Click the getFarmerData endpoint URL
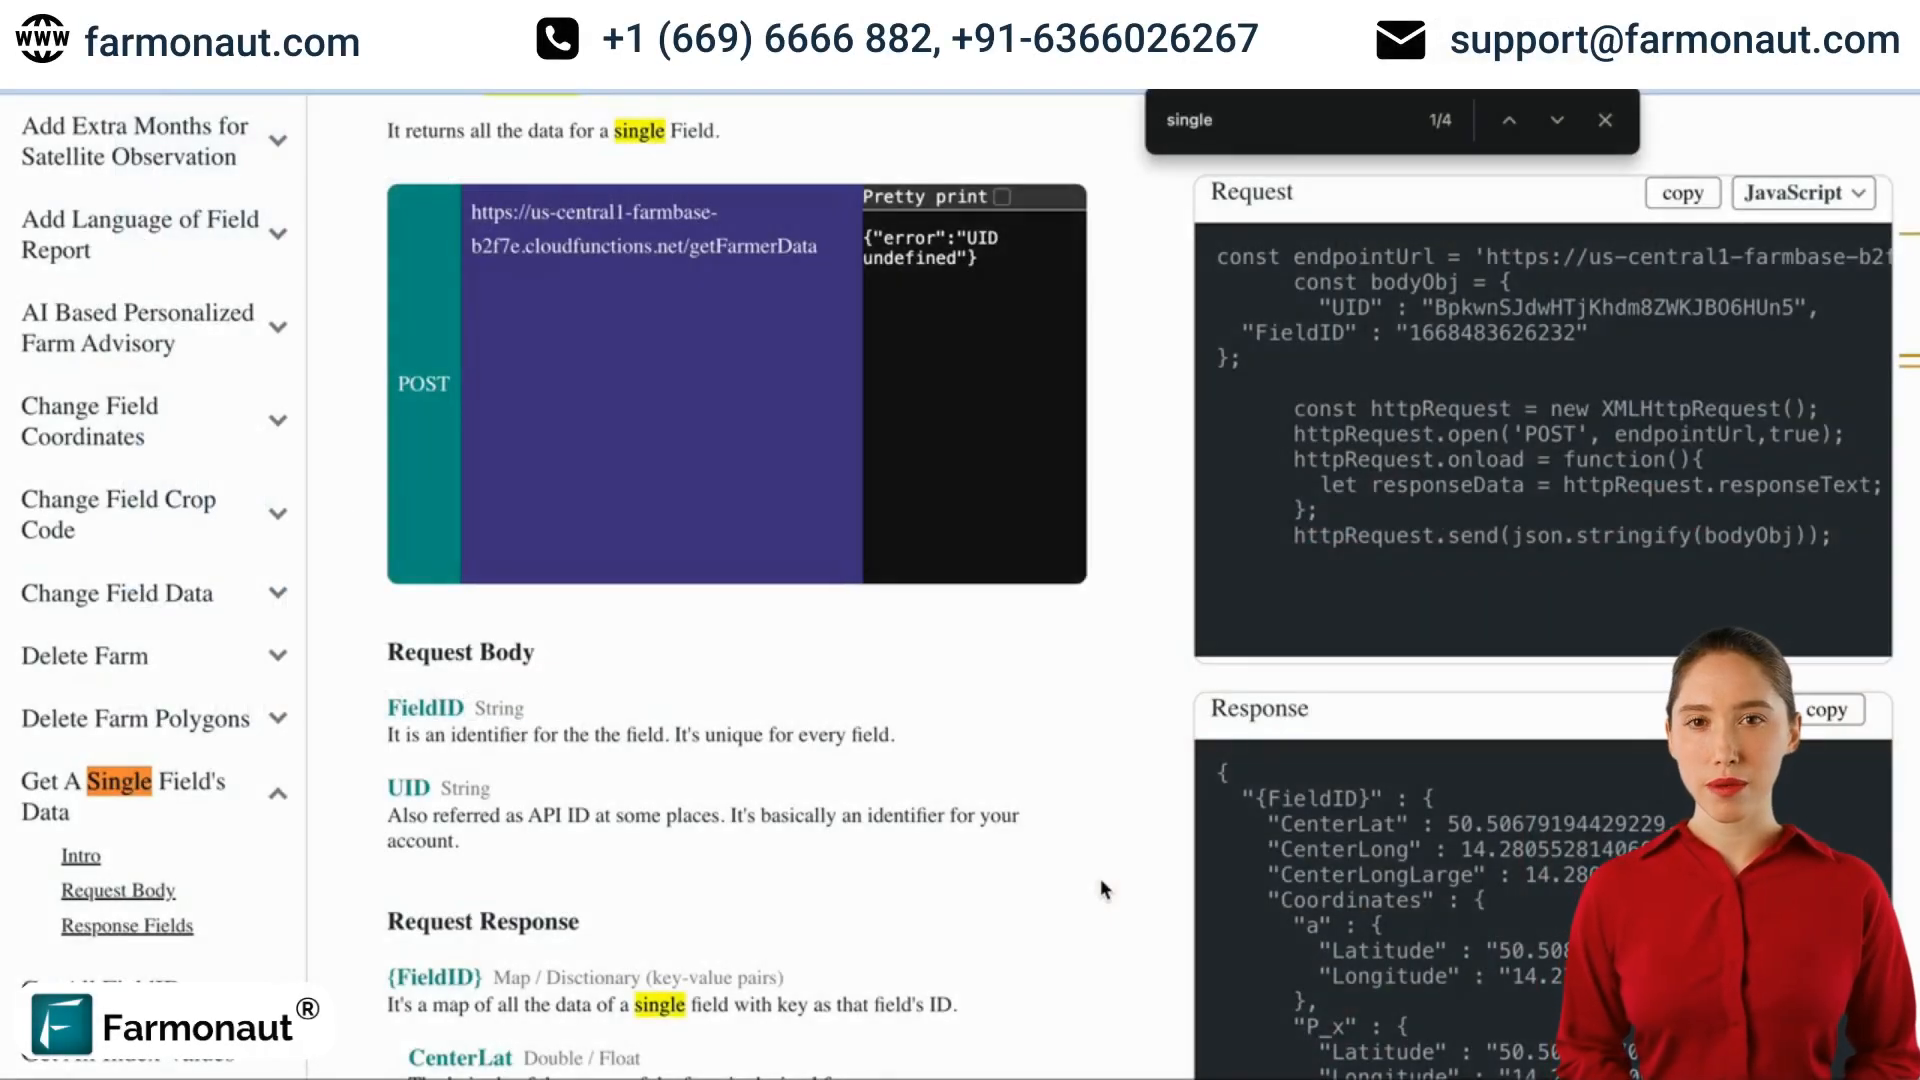The image size is (1920, 1080). coord(644,229)
